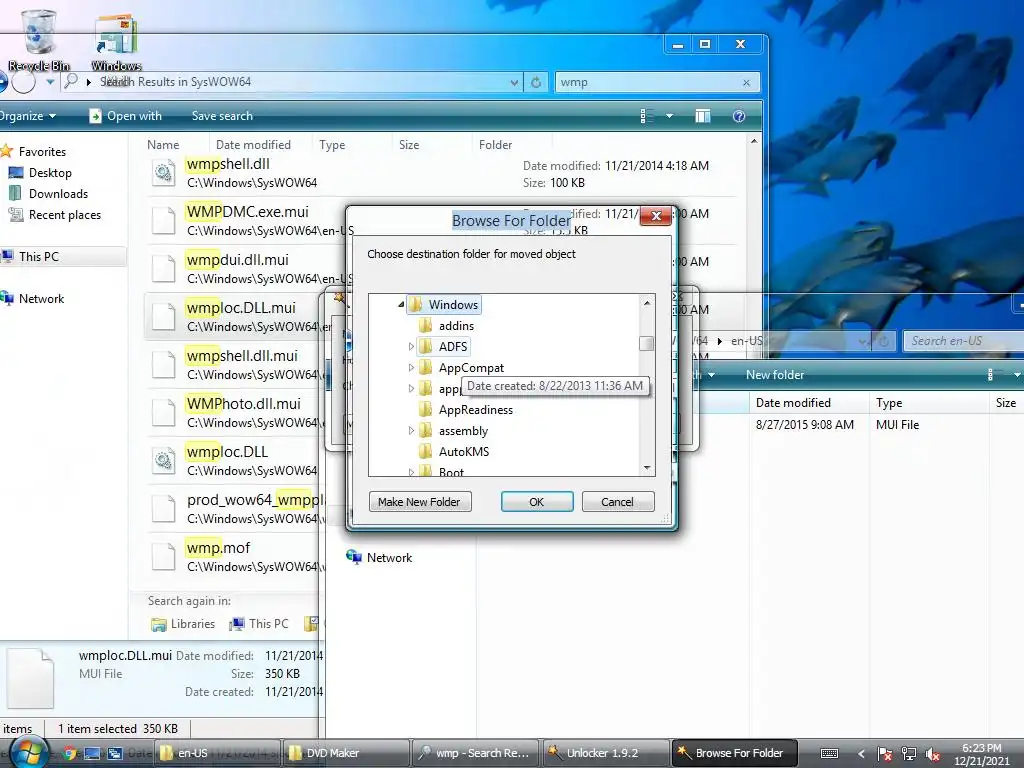Open Recent places under Favorites
1024x768 pixels.
[x=65, y=215]
